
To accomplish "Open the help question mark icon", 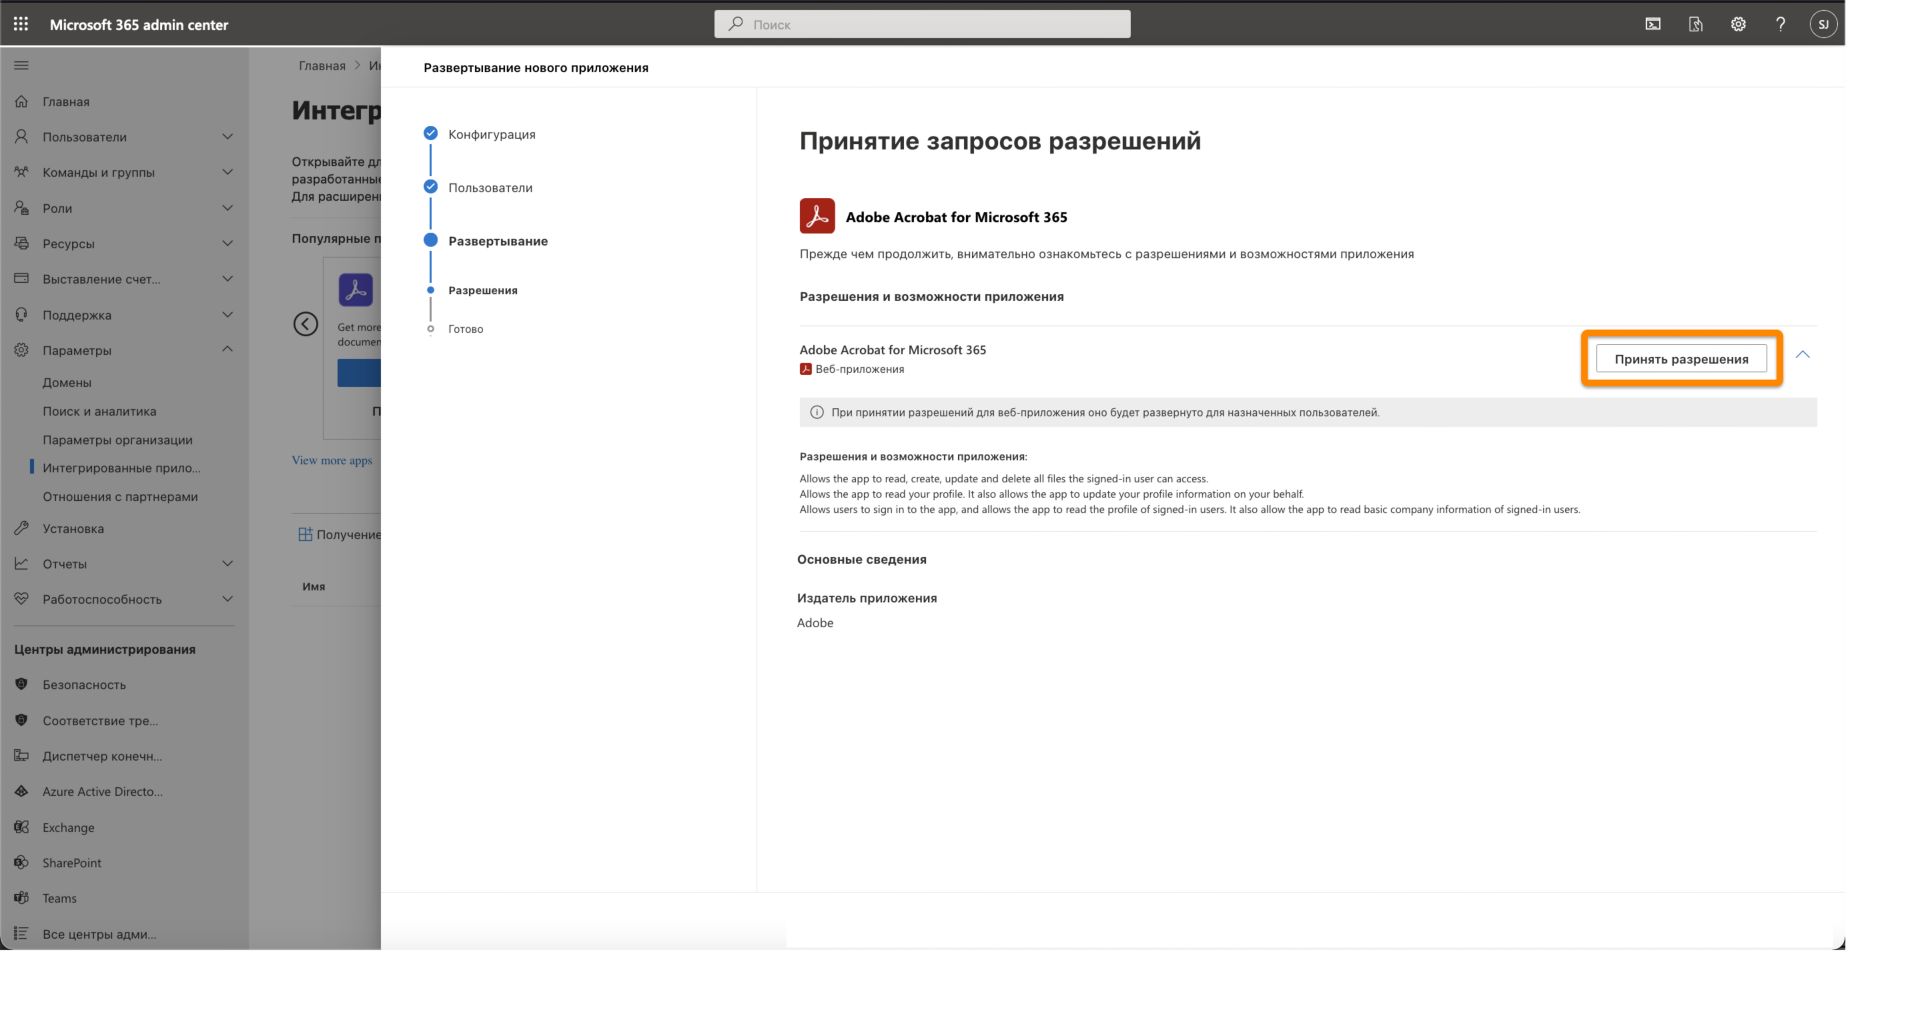I will click(1780, 24).
